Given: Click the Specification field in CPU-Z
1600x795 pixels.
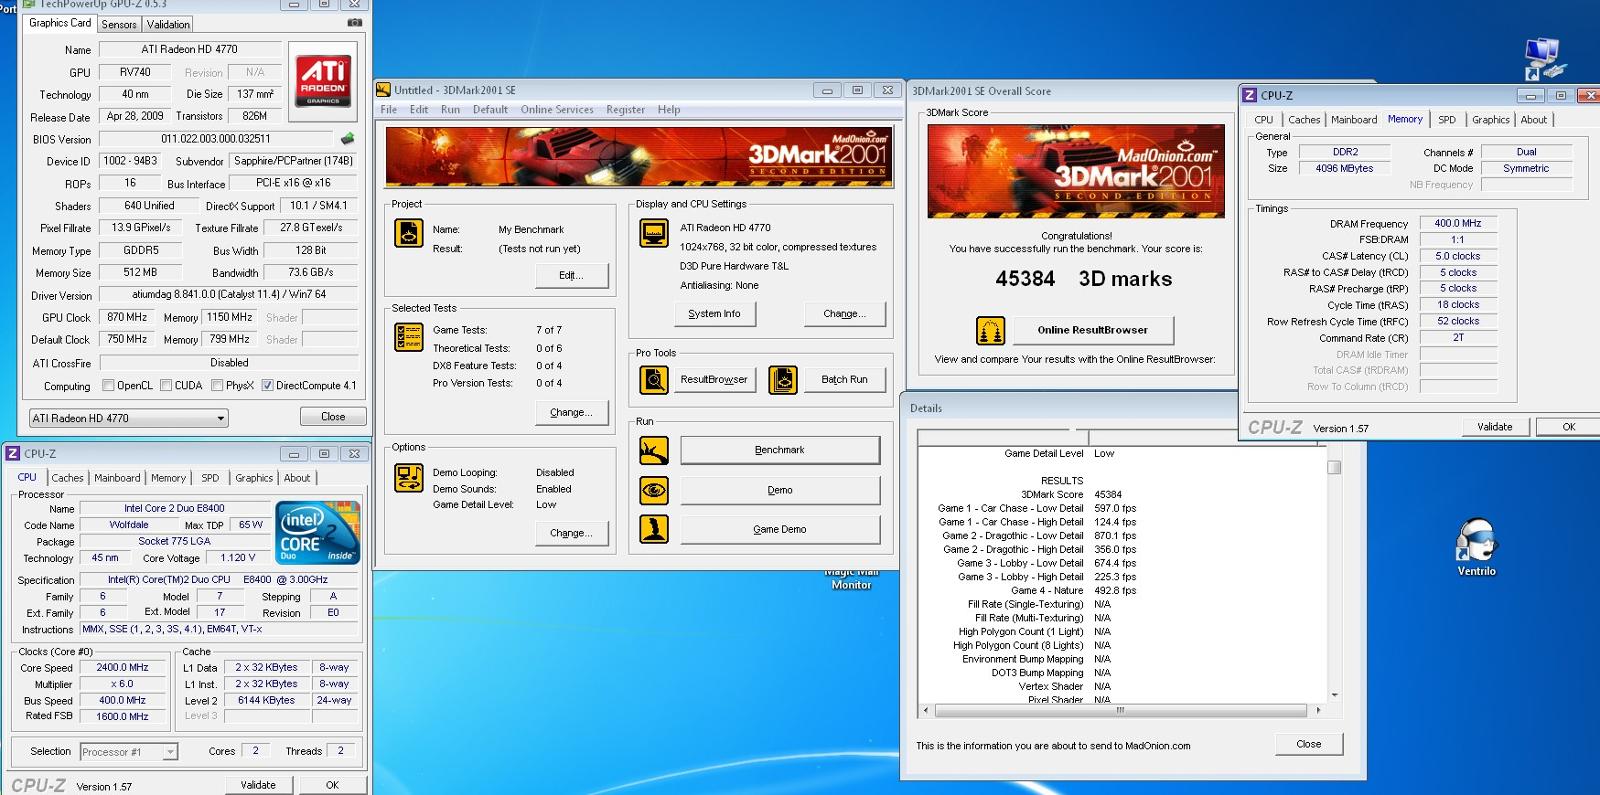Looking at the screenshot, I should 218,580.
